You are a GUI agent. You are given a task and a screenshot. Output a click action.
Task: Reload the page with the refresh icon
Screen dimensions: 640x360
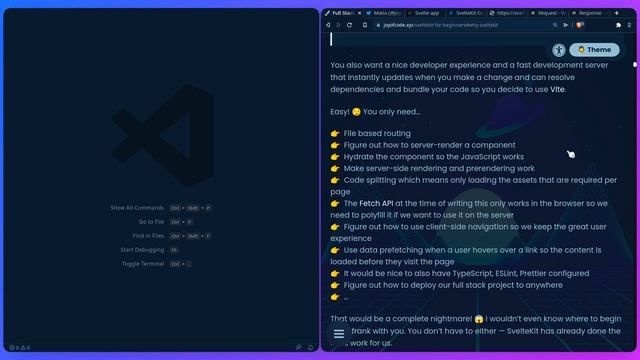pos(349,25)
